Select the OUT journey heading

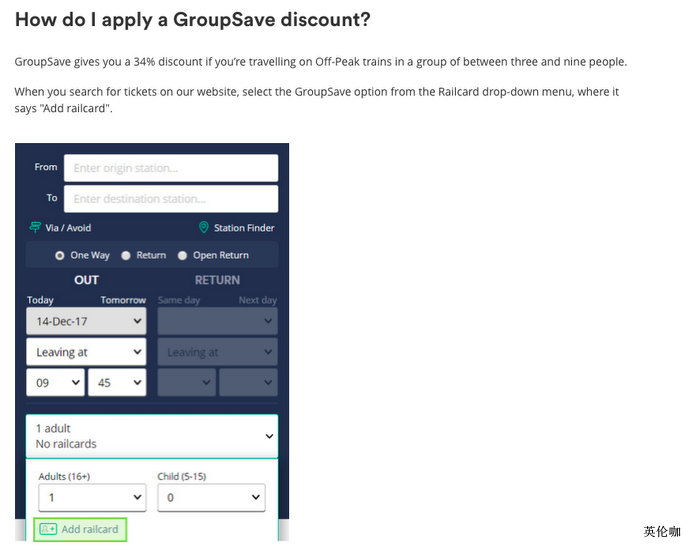[x=87, y=280]
